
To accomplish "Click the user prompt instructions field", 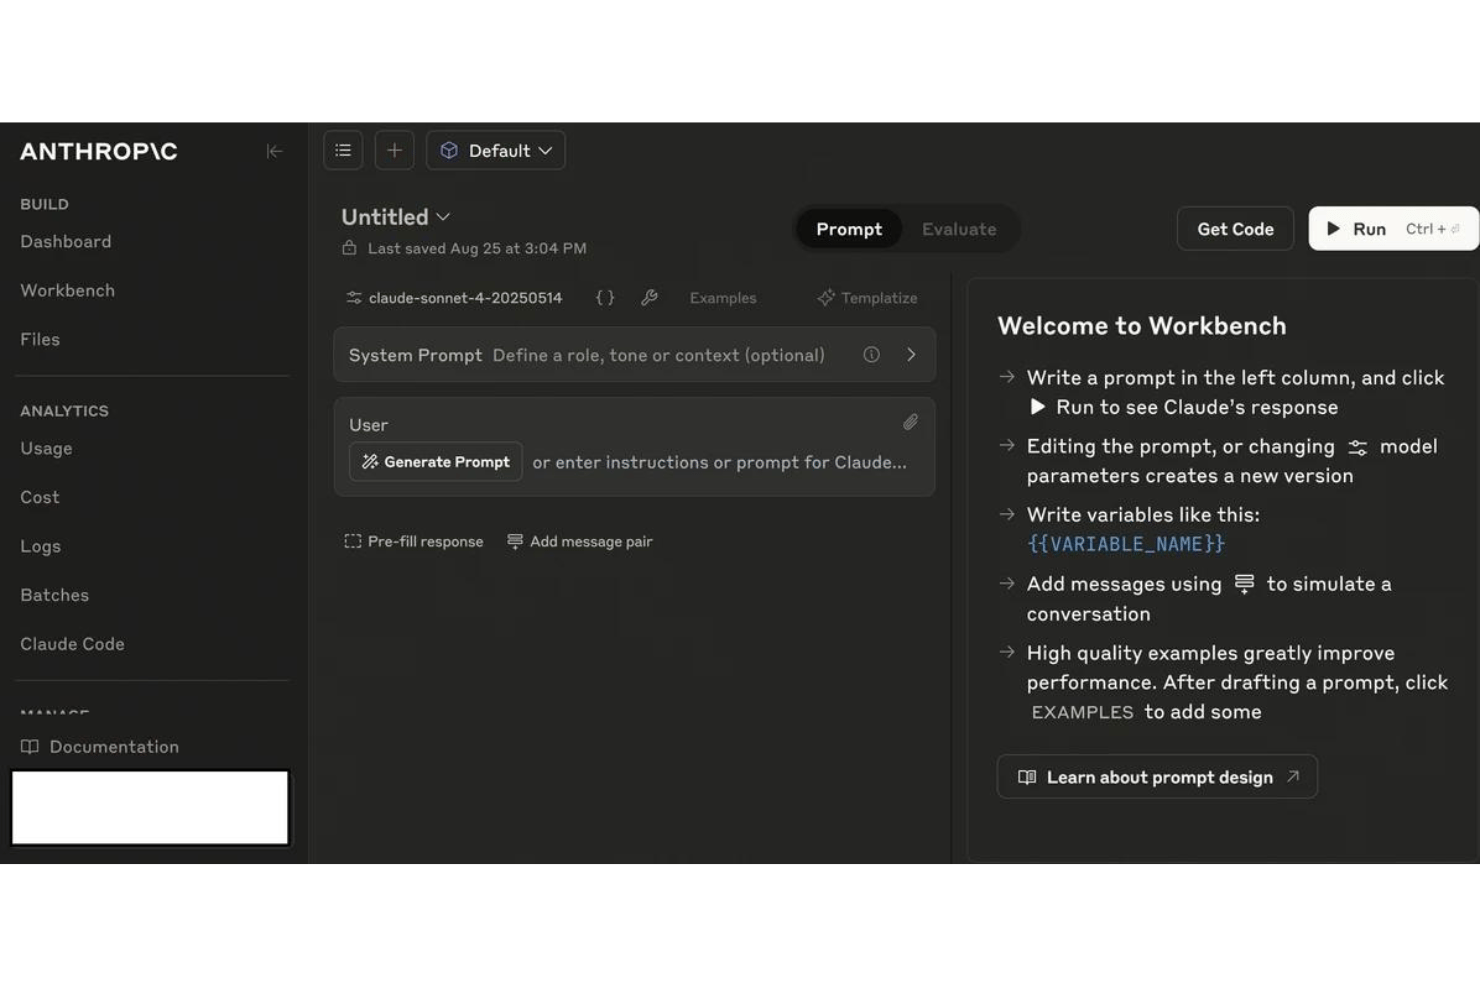I will (x=720, y=462).
